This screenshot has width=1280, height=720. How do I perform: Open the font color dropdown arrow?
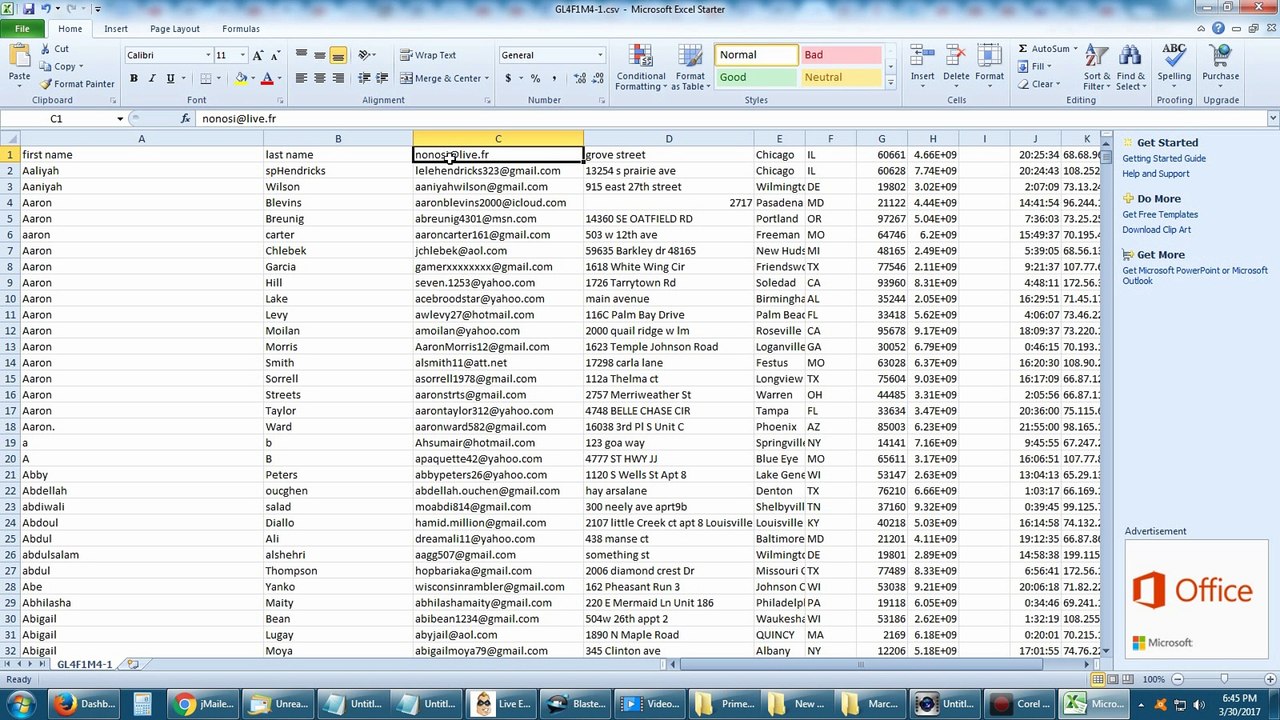(x=278, y=78)
